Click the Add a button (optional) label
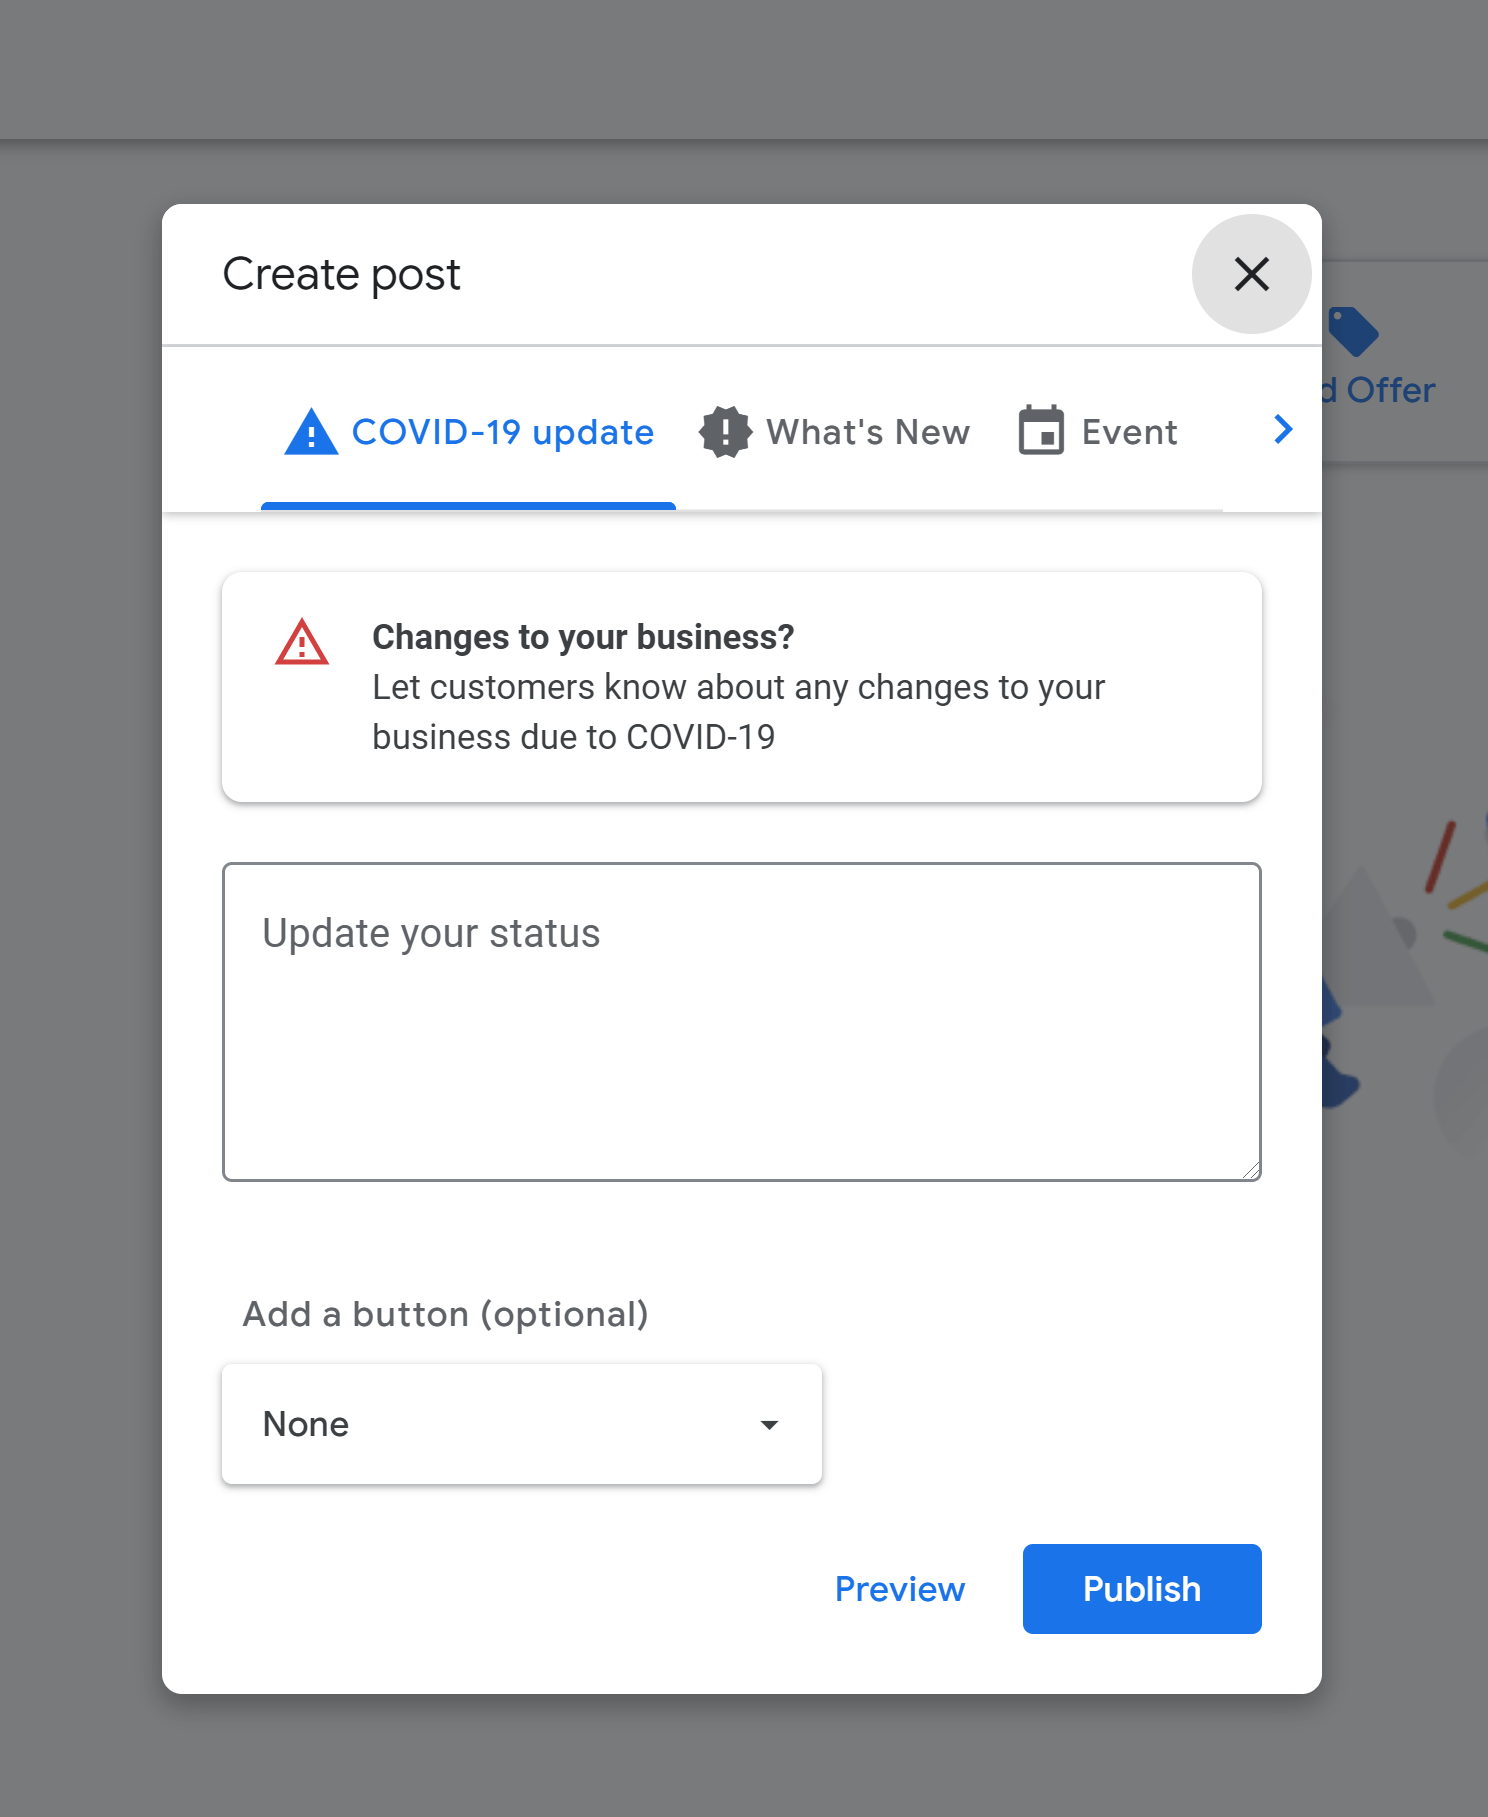The image size is (1488, 1817). click(446, 1314)
